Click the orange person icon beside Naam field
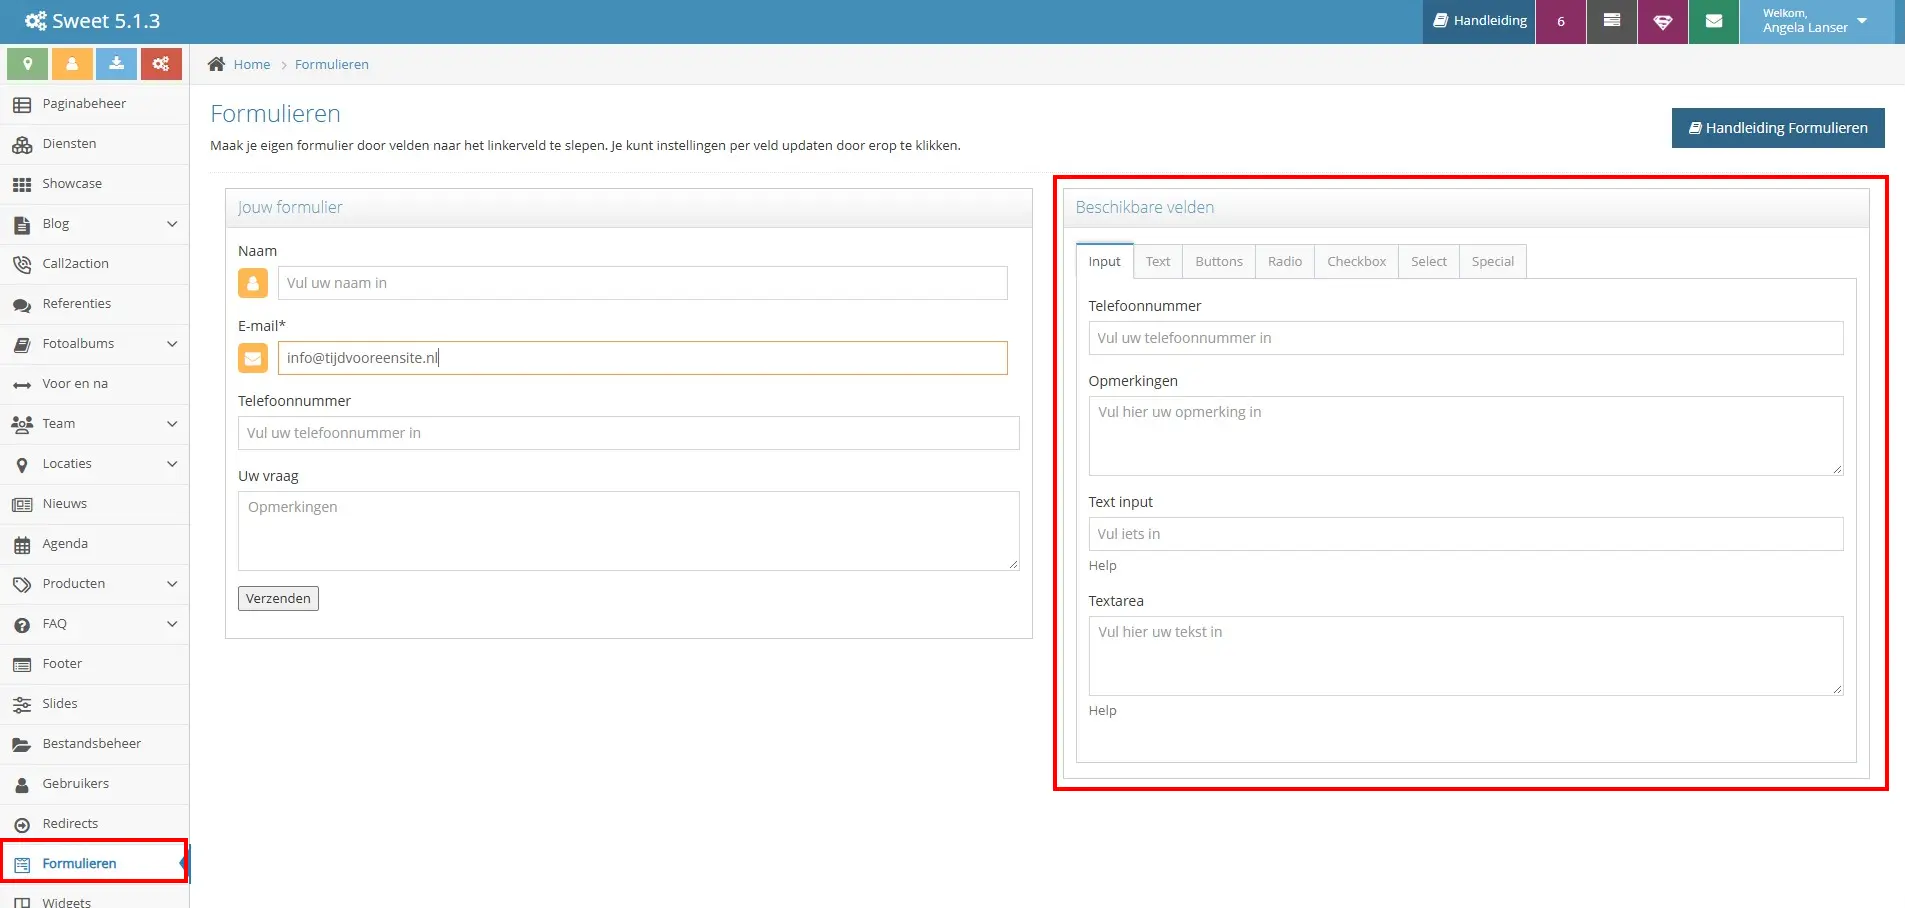This screenshot has width=1905, height=908. click(x=253, y=283)
